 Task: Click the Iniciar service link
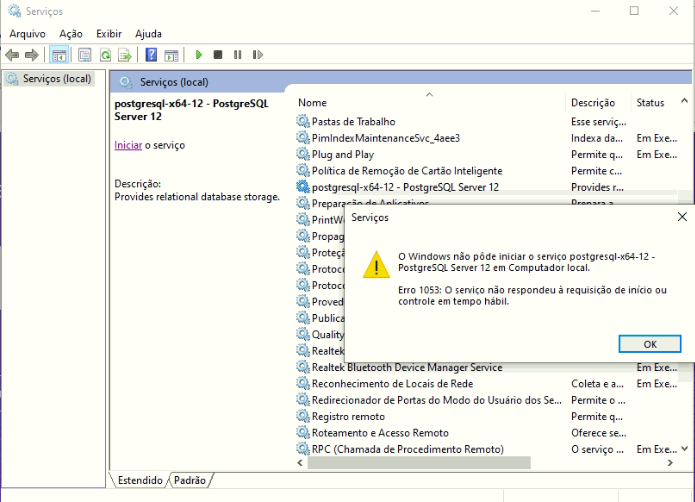128,145
